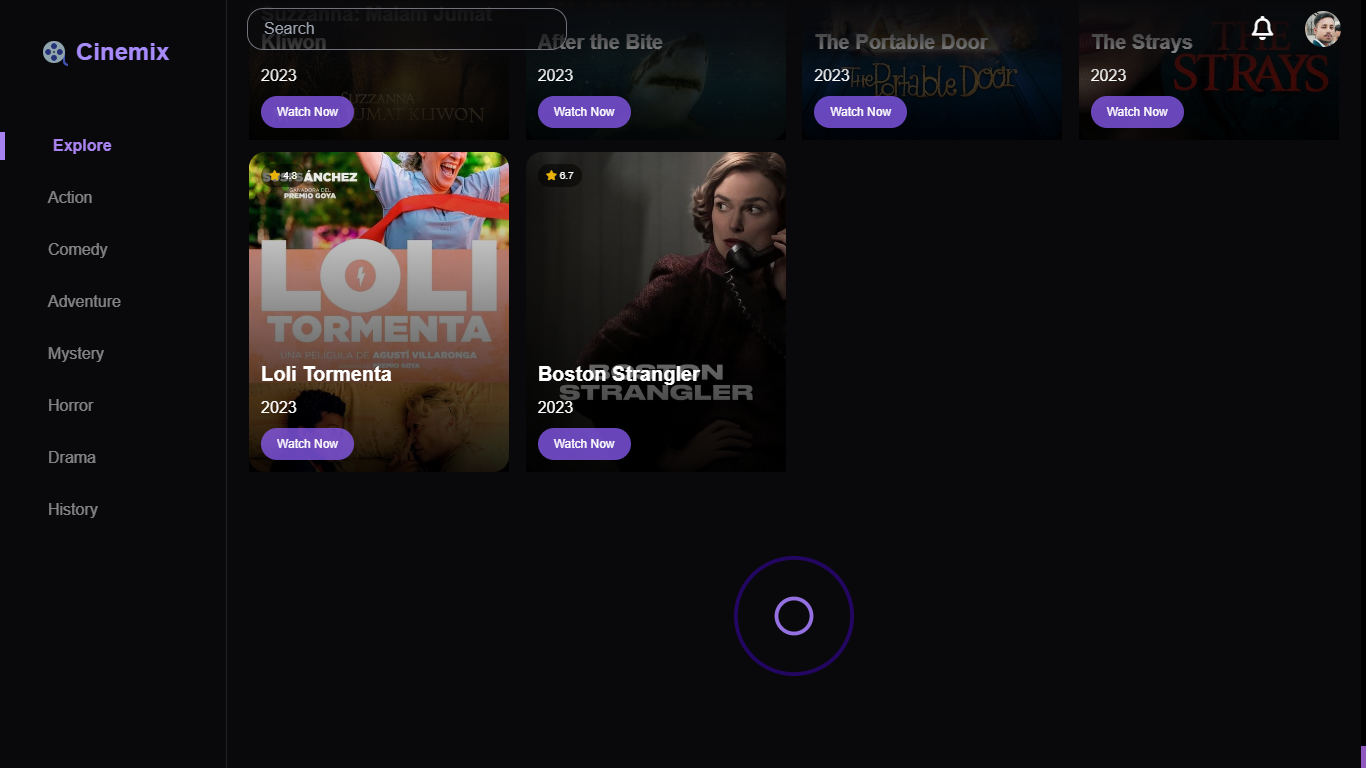This screenshot has height=768, width=1366.
Task: Open the Mystery category
Action: [x=76, y=353]
